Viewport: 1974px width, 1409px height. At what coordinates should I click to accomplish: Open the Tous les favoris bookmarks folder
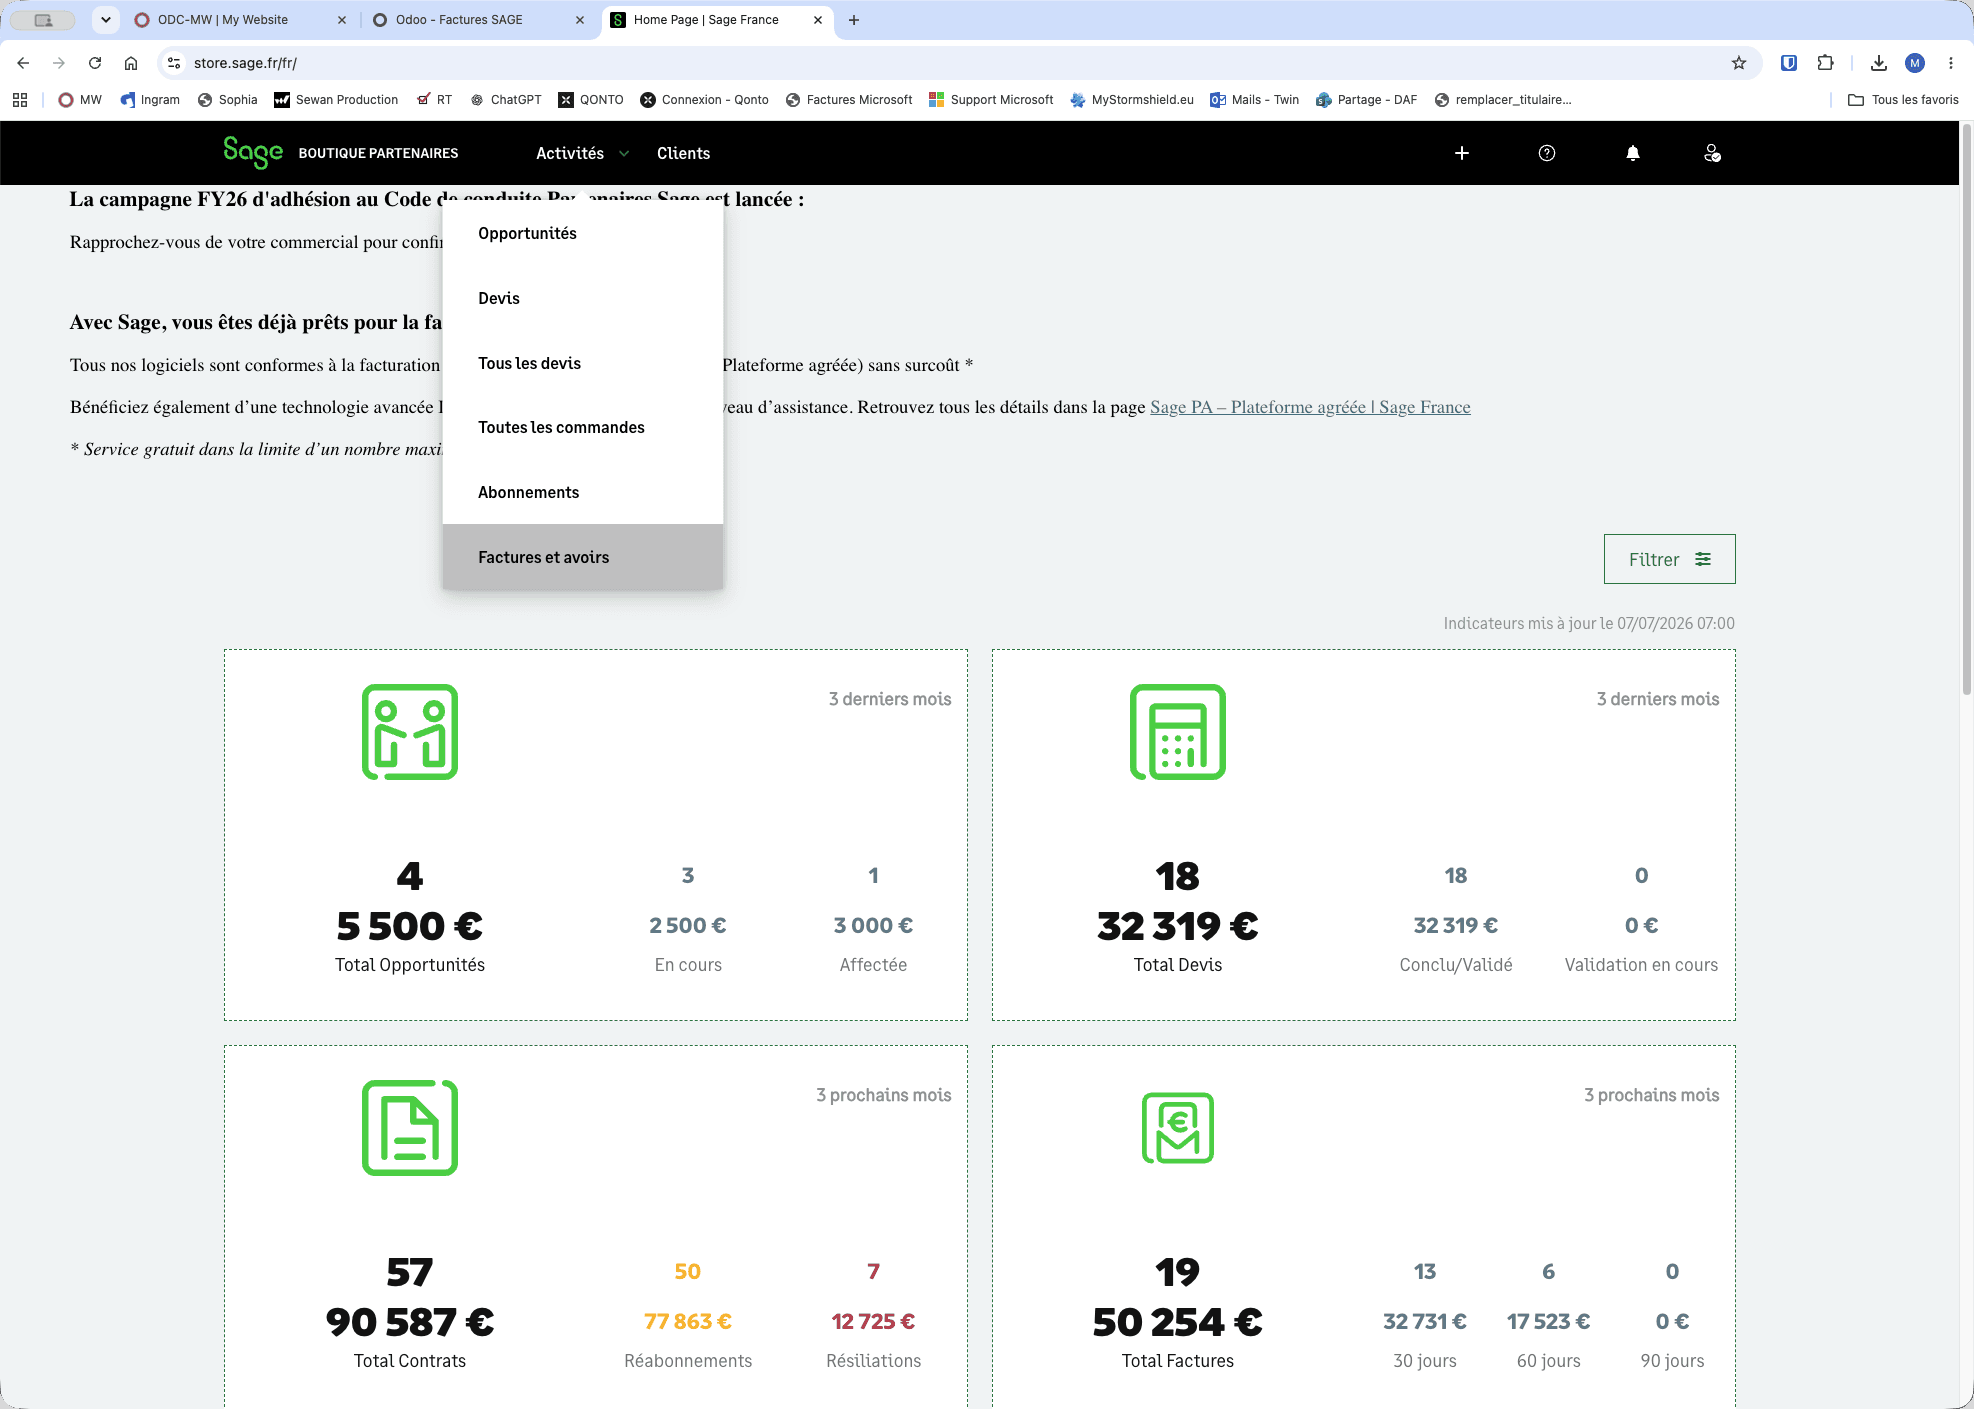1903,100
